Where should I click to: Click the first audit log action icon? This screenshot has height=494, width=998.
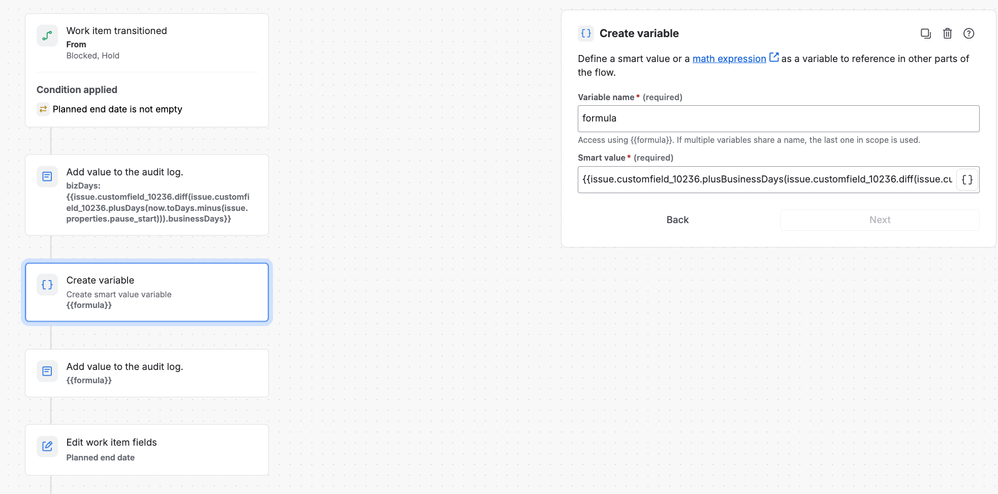[x=47, y=176]
